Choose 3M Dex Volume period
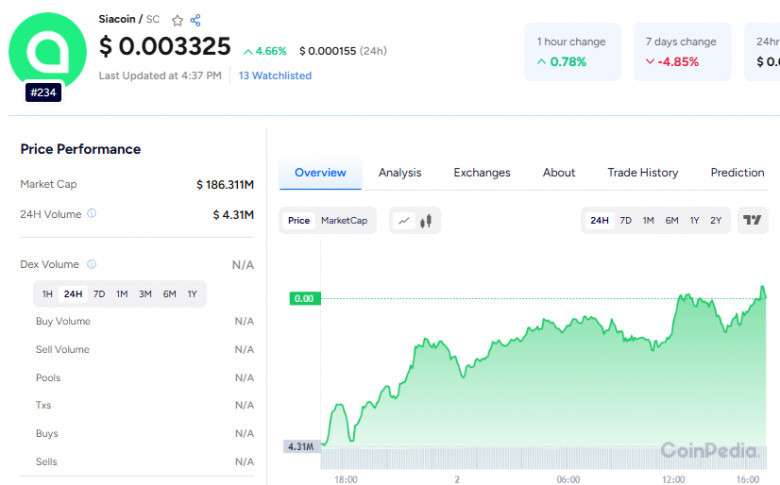This screenshot has width=780, height=485. (145, 294)
